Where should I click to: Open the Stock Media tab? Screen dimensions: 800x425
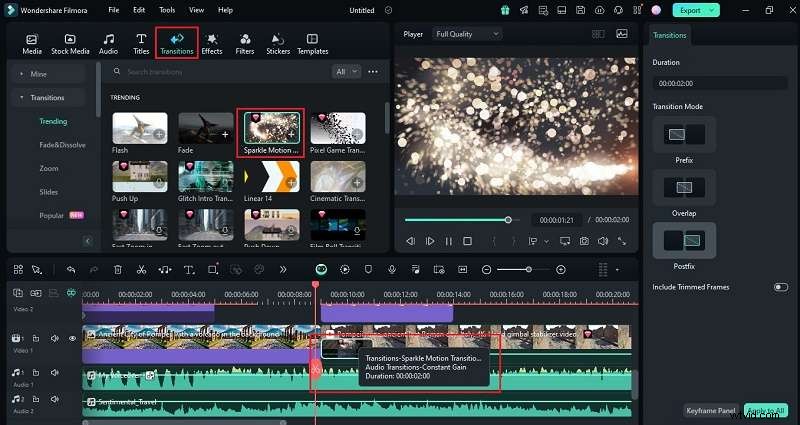(70, 44)
